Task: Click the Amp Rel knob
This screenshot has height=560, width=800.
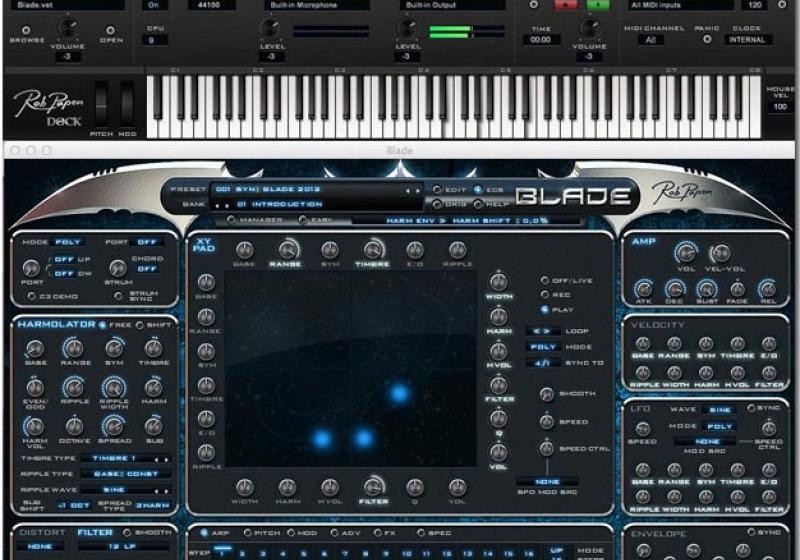Action: pos(767,289)
